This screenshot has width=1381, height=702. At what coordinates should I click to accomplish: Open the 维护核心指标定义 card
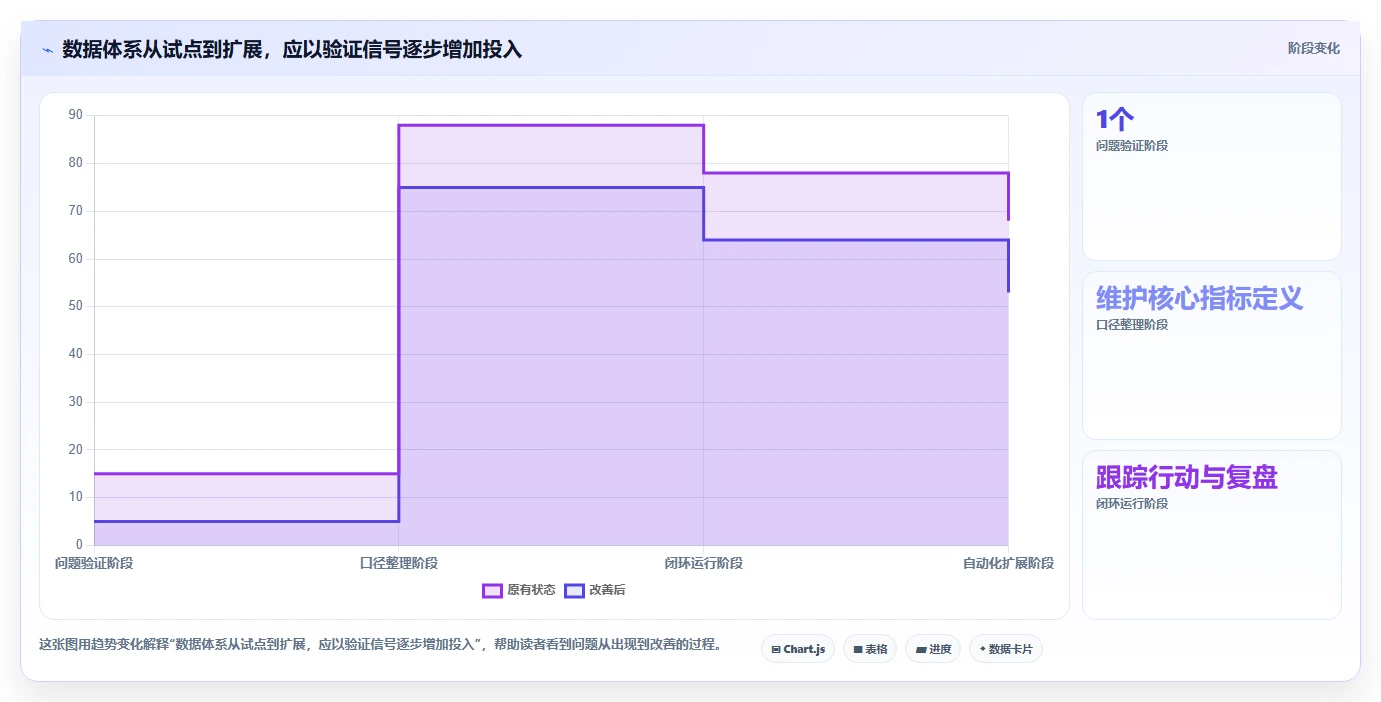(x=1211, y=355)
